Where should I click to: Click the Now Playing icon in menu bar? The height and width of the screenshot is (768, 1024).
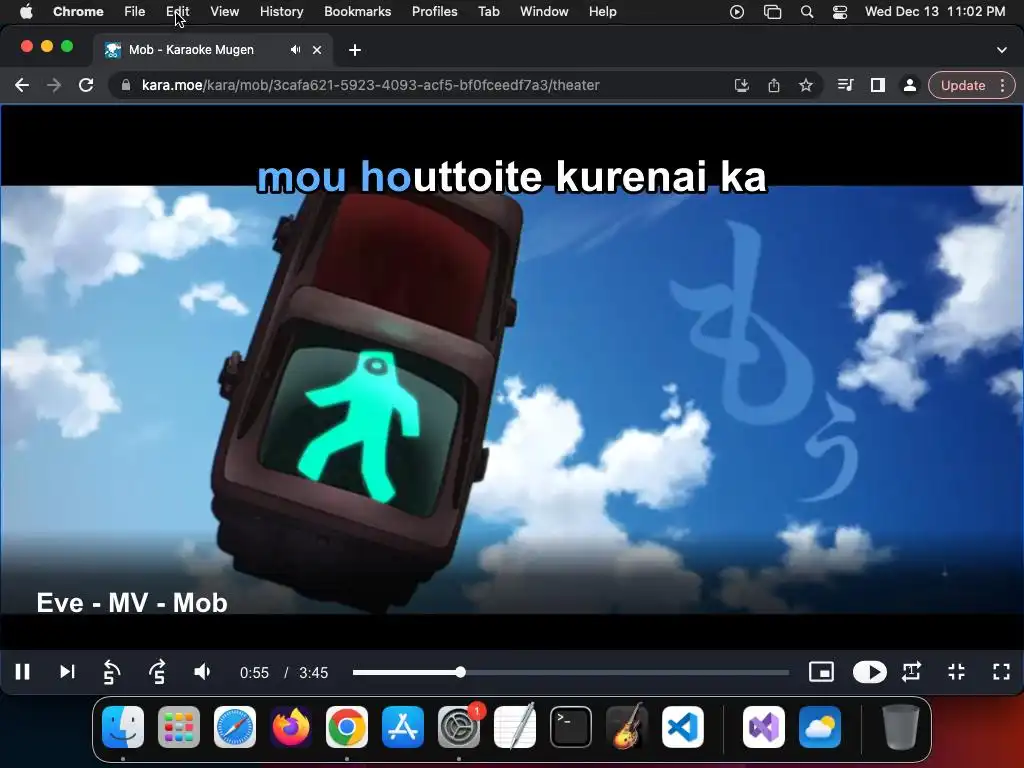click(x=737, y=12)
